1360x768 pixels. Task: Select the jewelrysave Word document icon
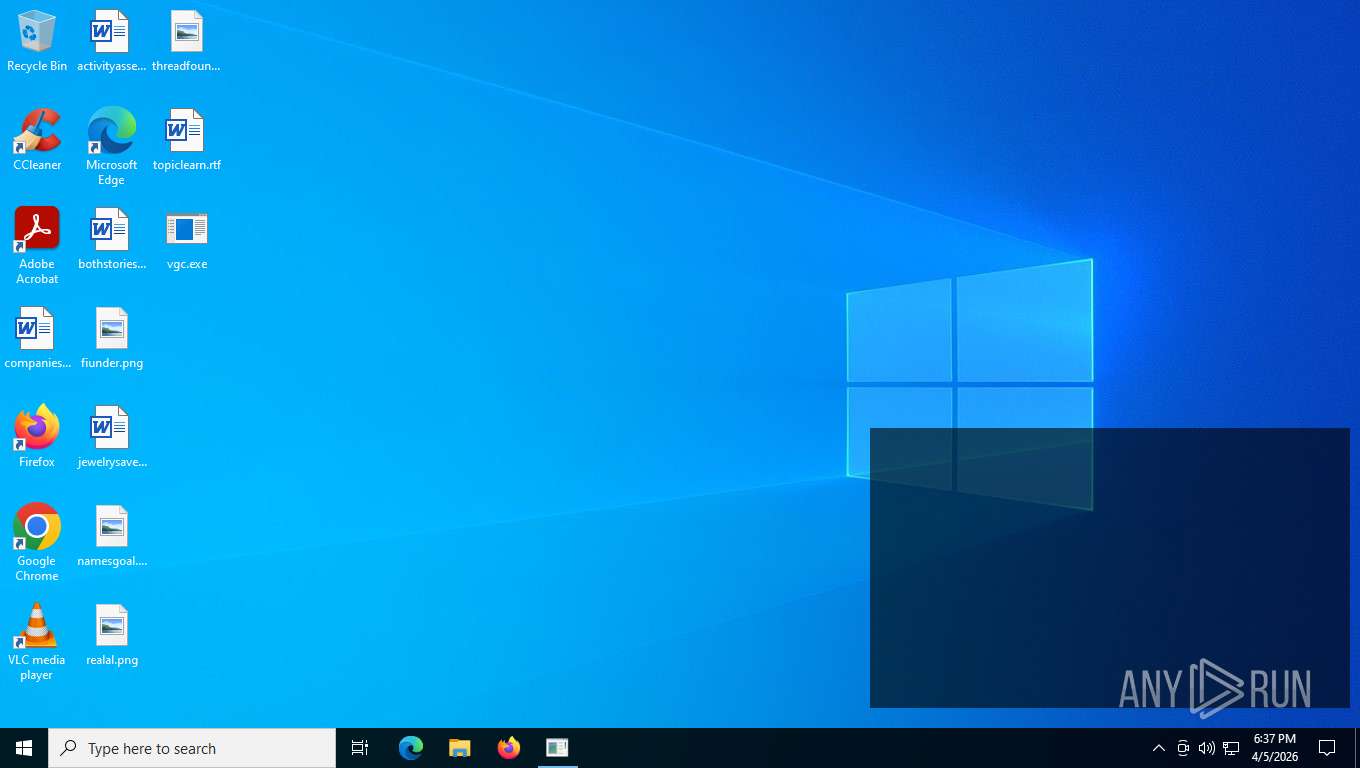(x=111, y=438)
